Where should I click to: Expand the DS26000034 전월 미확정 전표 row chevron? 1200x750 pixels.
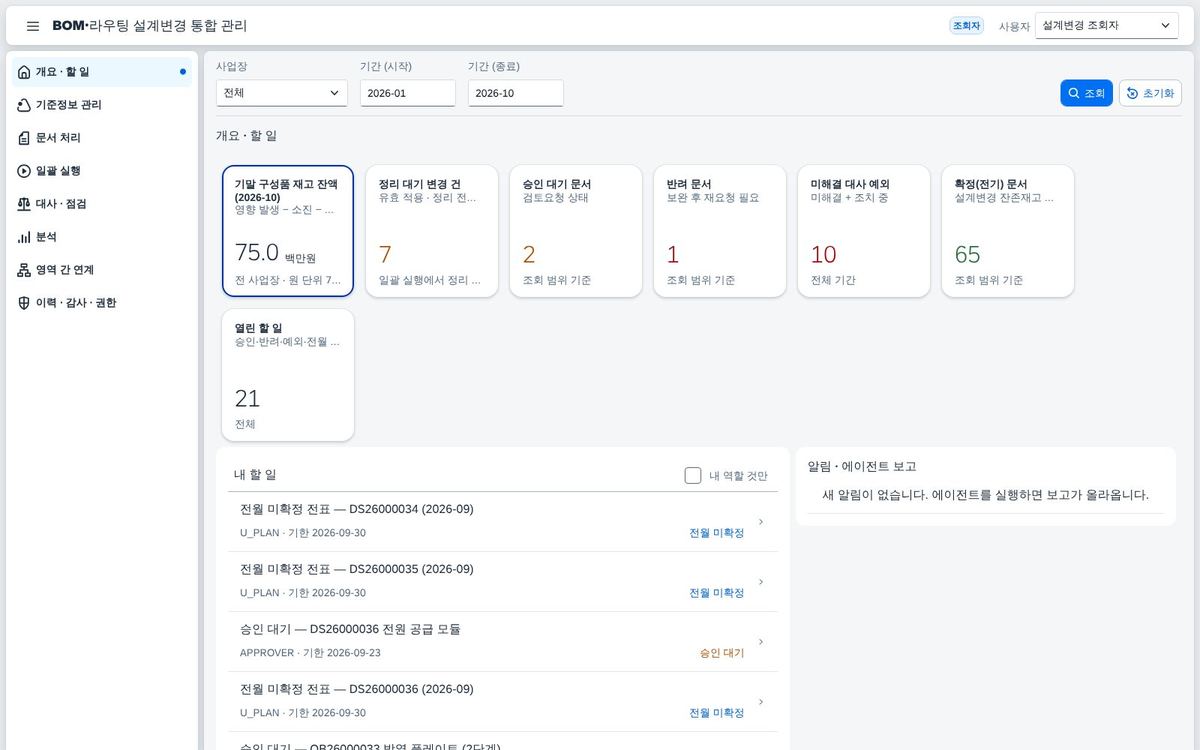[761, 522]
